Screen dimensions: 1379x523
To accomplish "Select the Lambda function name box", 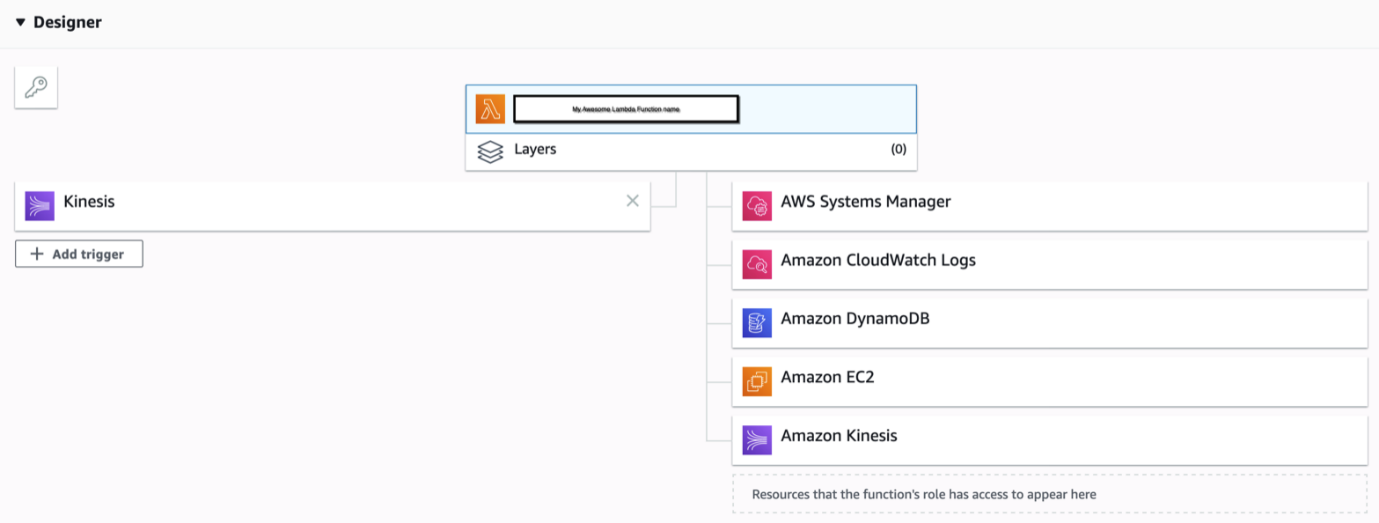I will (x=626, y=109).
